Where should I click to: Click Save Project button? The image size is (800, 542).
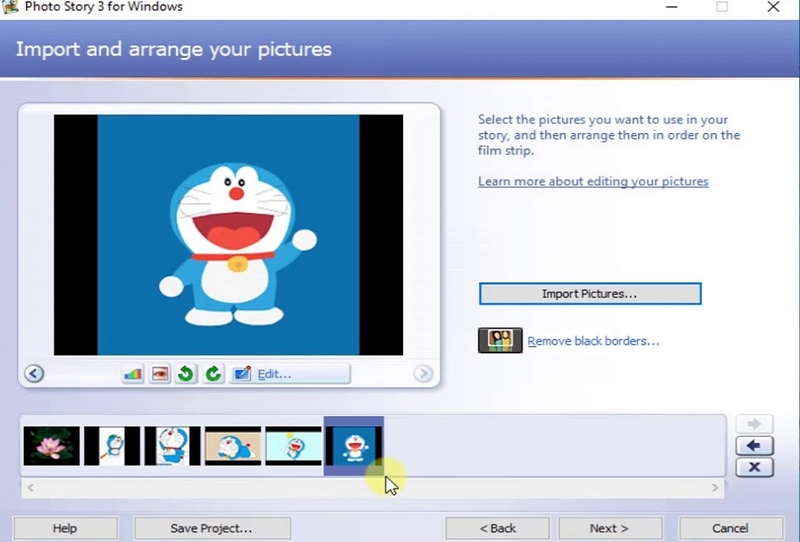pos(212,528)
